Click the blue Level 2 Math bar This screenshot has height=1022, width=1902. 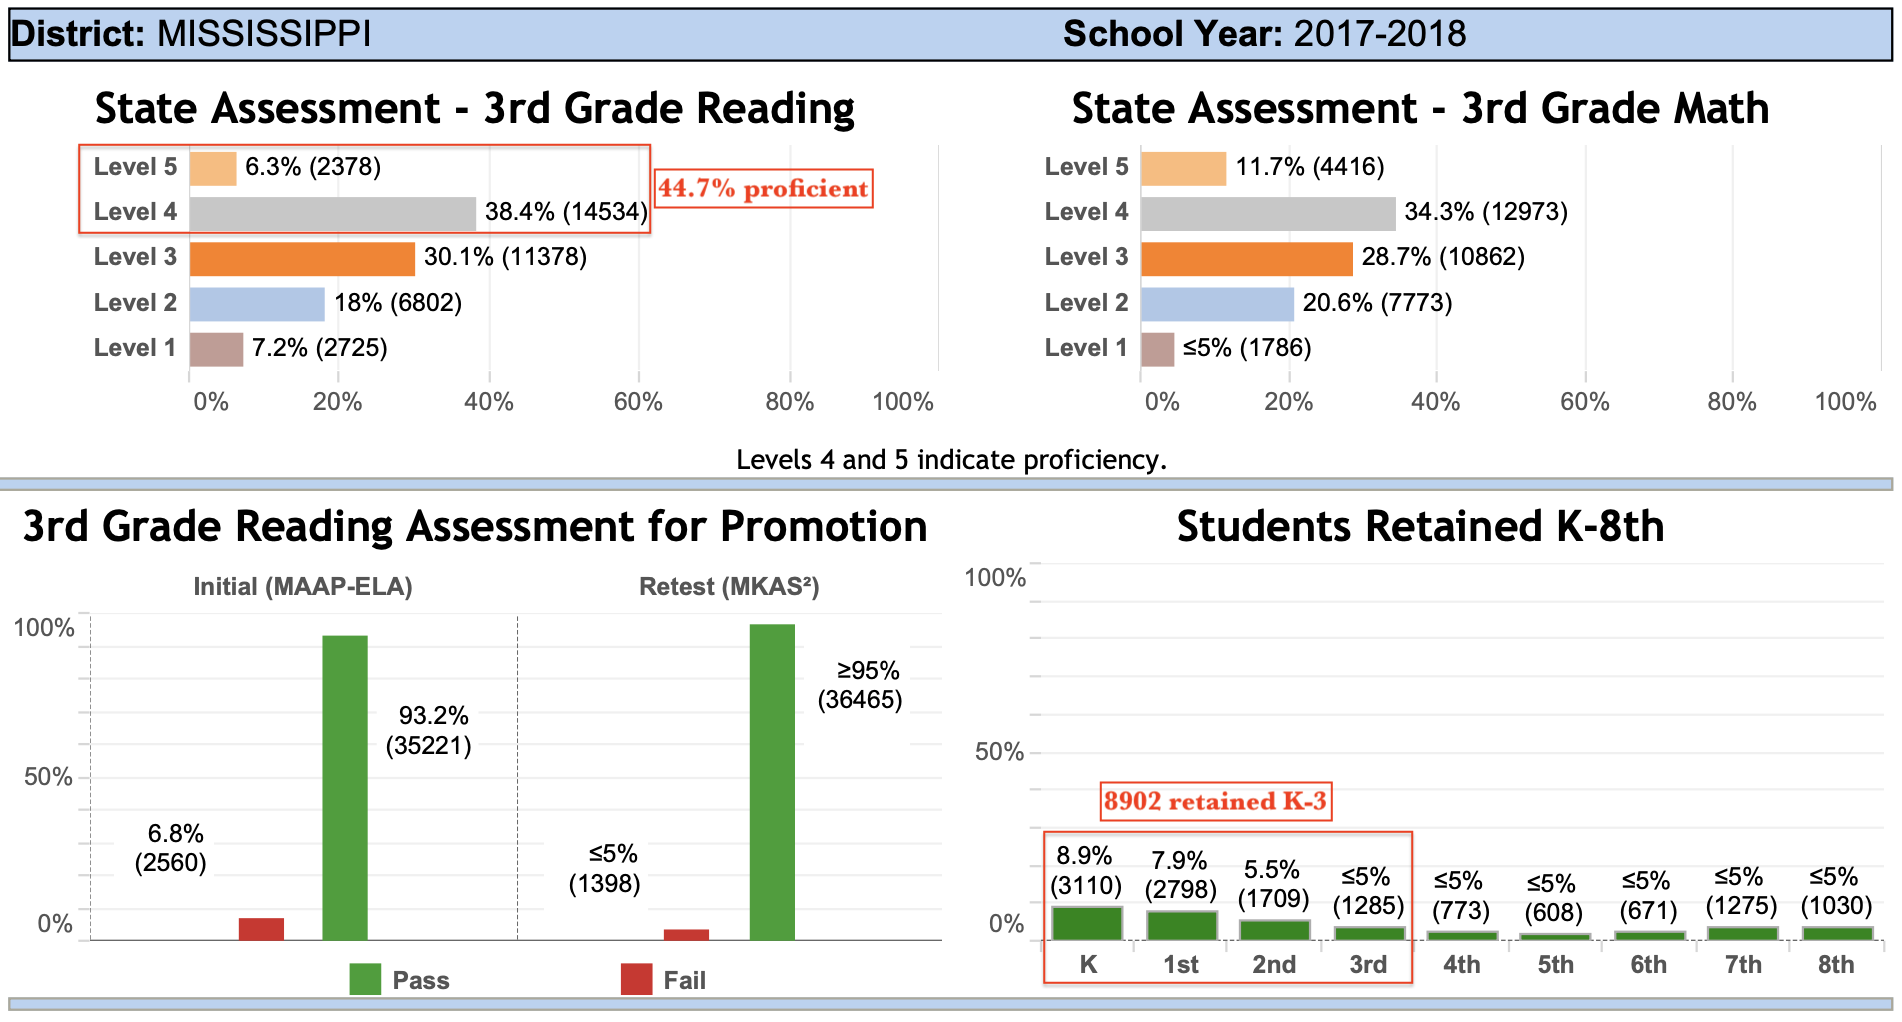click(1217, 304)
